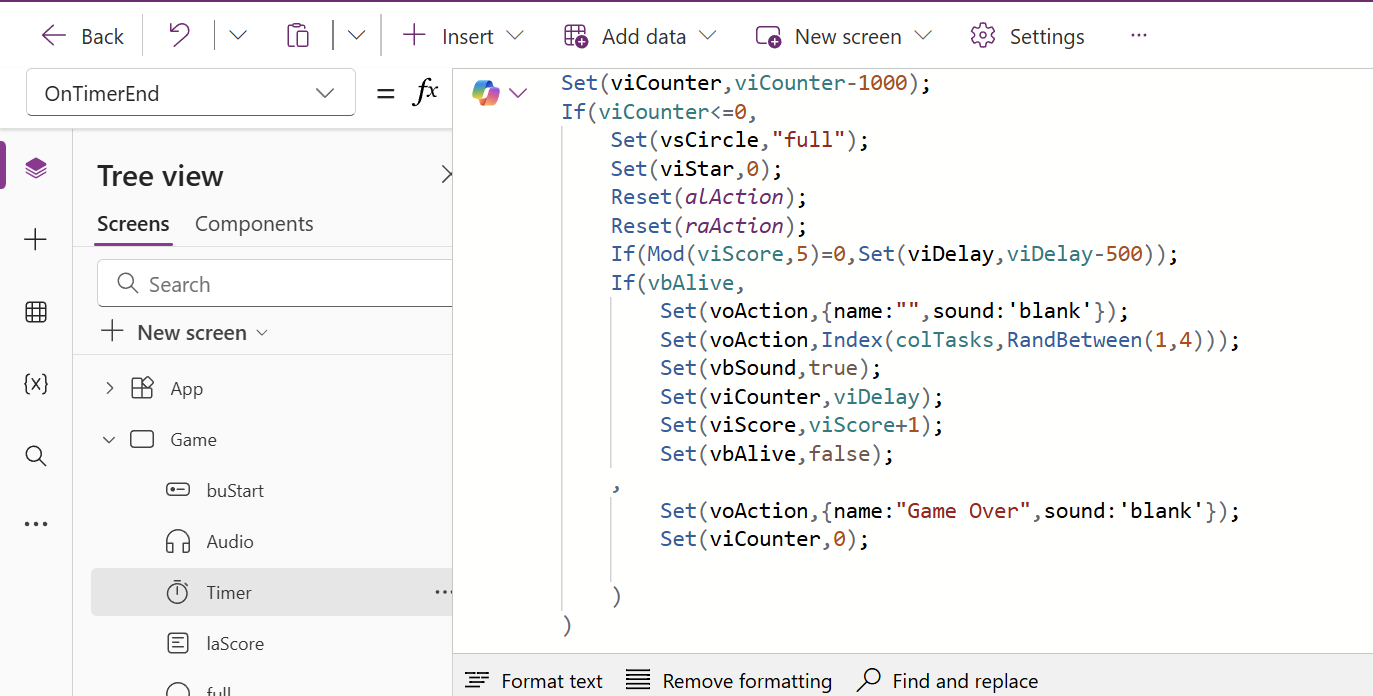The image size is (1373, 696).
Task: Select the Audio control in tree
Action: click(x=230, y=542)
